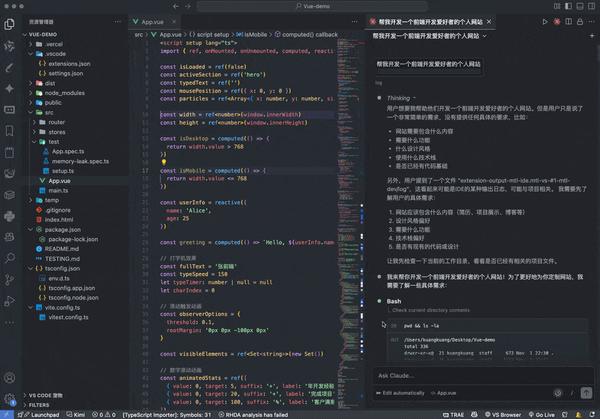Go forward with navigation arrow in title bar
Screen dimensions: 600x419
[188, 6]
